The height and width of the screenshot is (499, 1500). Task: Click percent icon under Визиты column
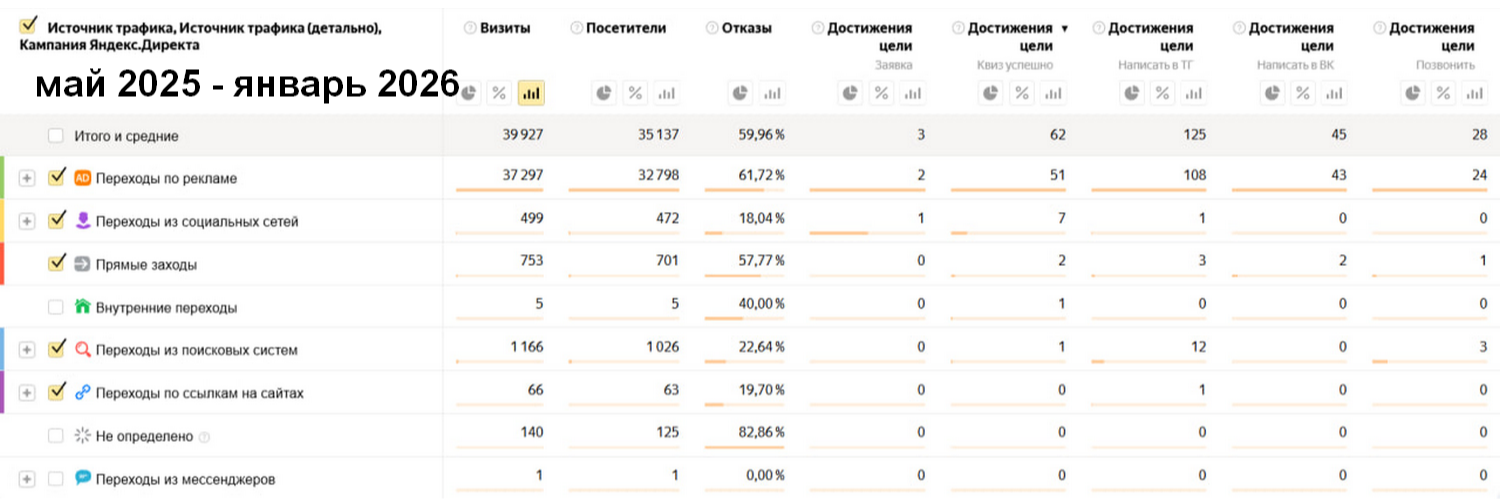pyautogui.click(x=499, y=93)
